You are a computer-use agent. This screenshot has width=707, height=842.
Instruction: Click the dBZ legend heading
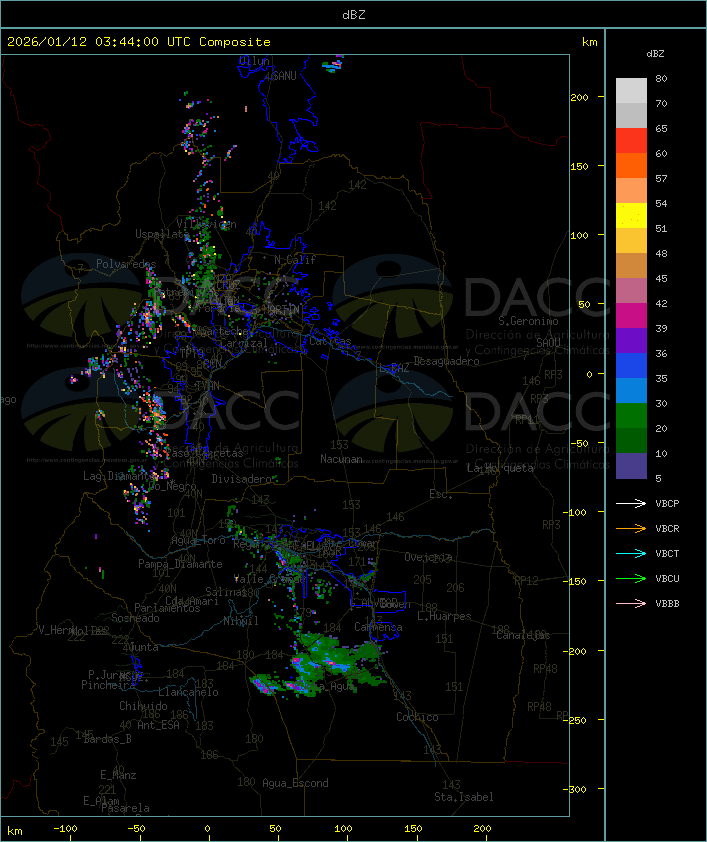coord(655,54)
